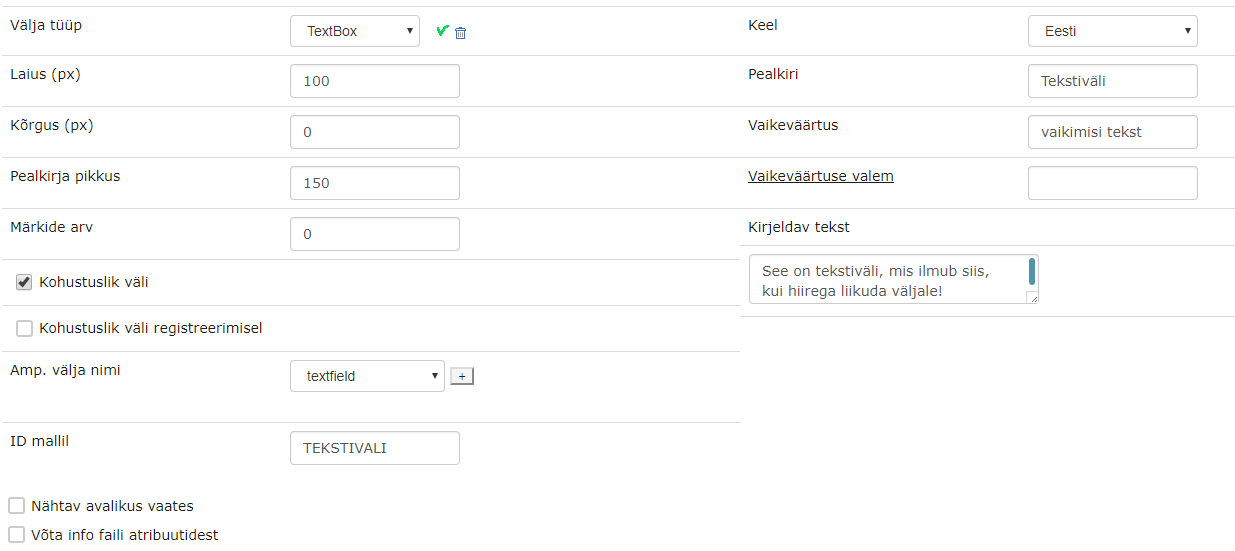Screen dimensions: 1235x551
Task: Click the plus button beside textfield
Action: (x=462, y=376)
